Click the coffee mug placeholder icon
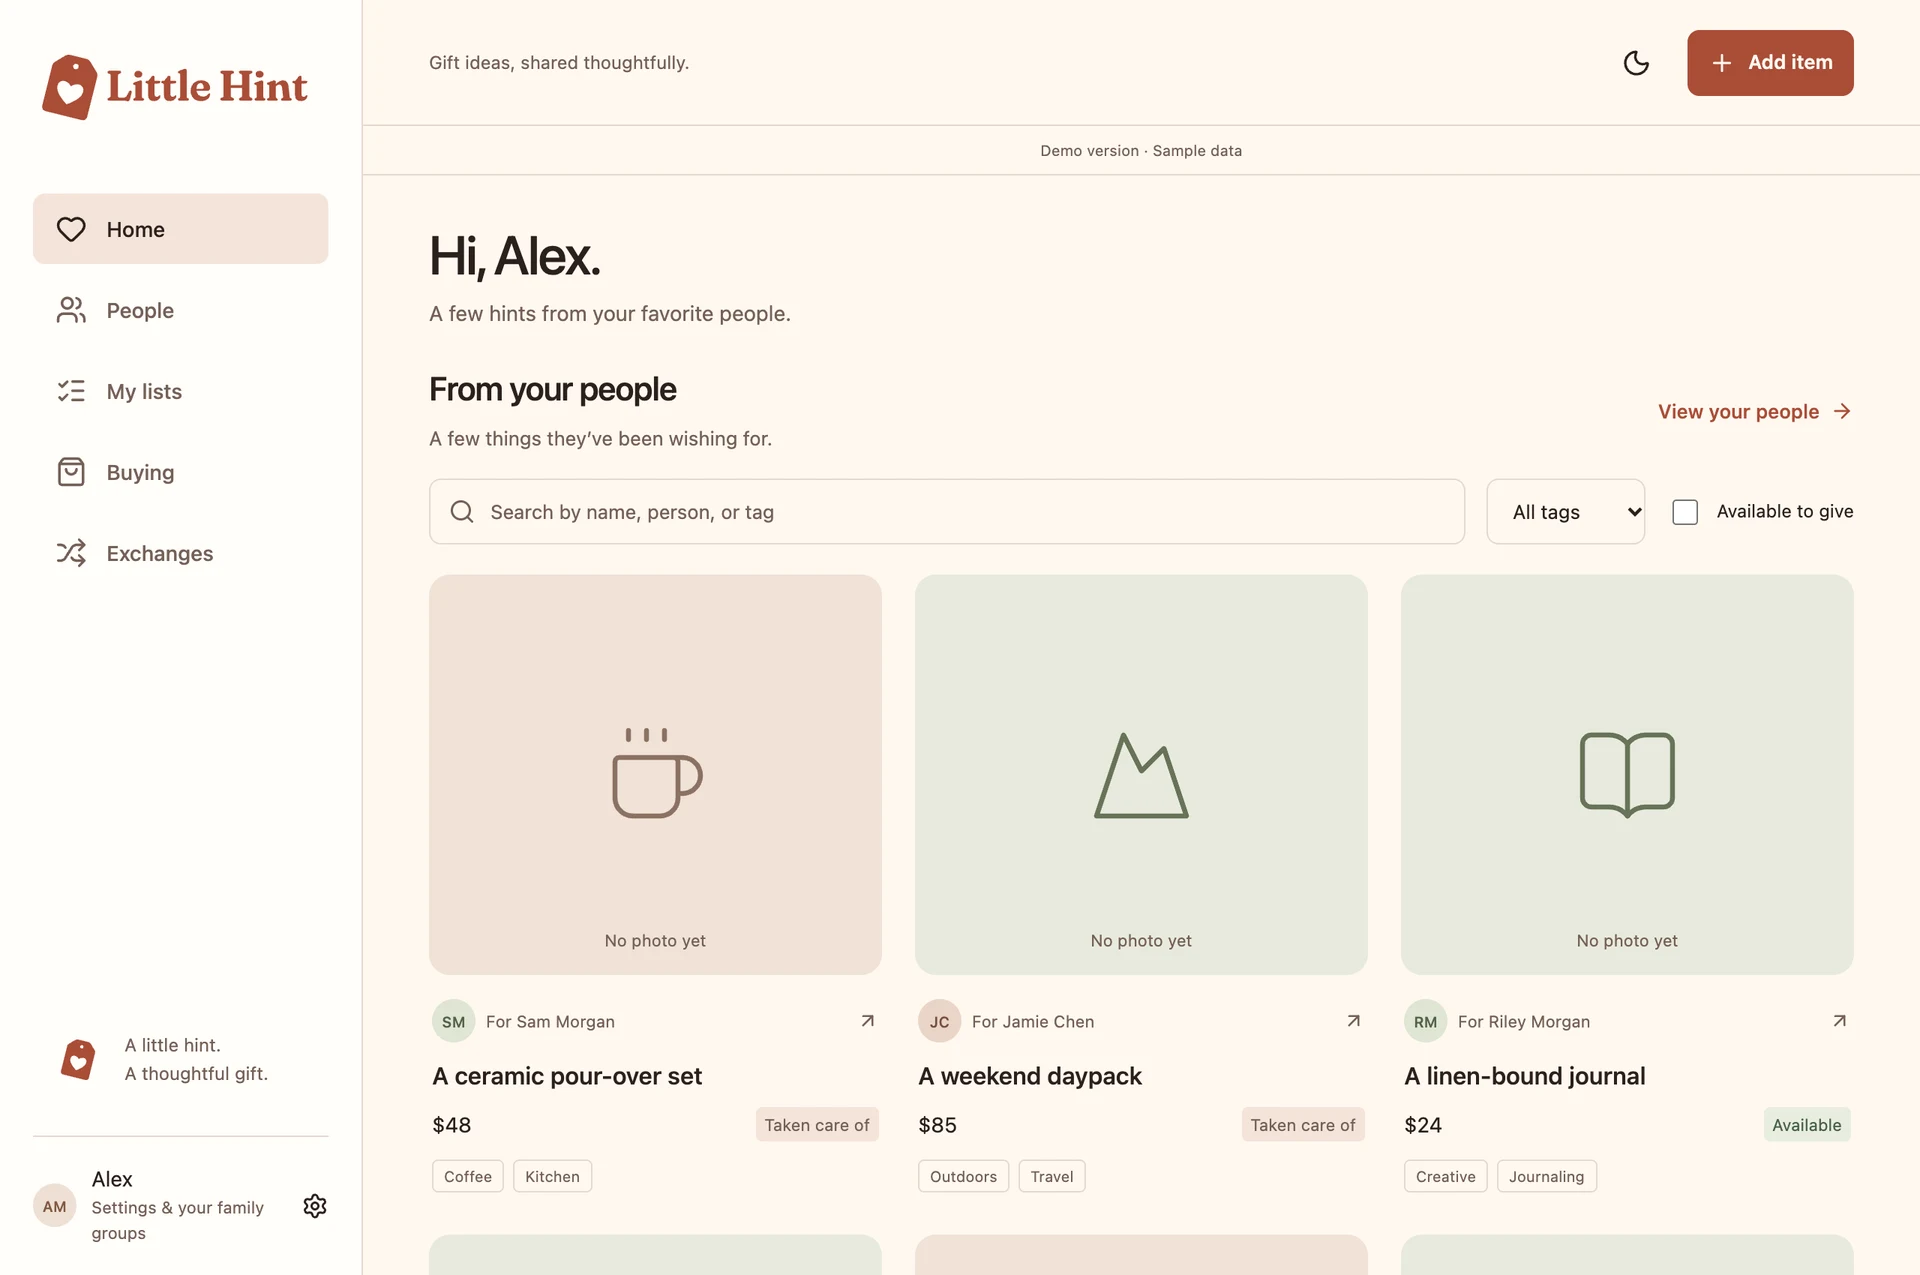Image resolution: width=1920 pixels, height=1275 pixels. [x=656, y=772]
